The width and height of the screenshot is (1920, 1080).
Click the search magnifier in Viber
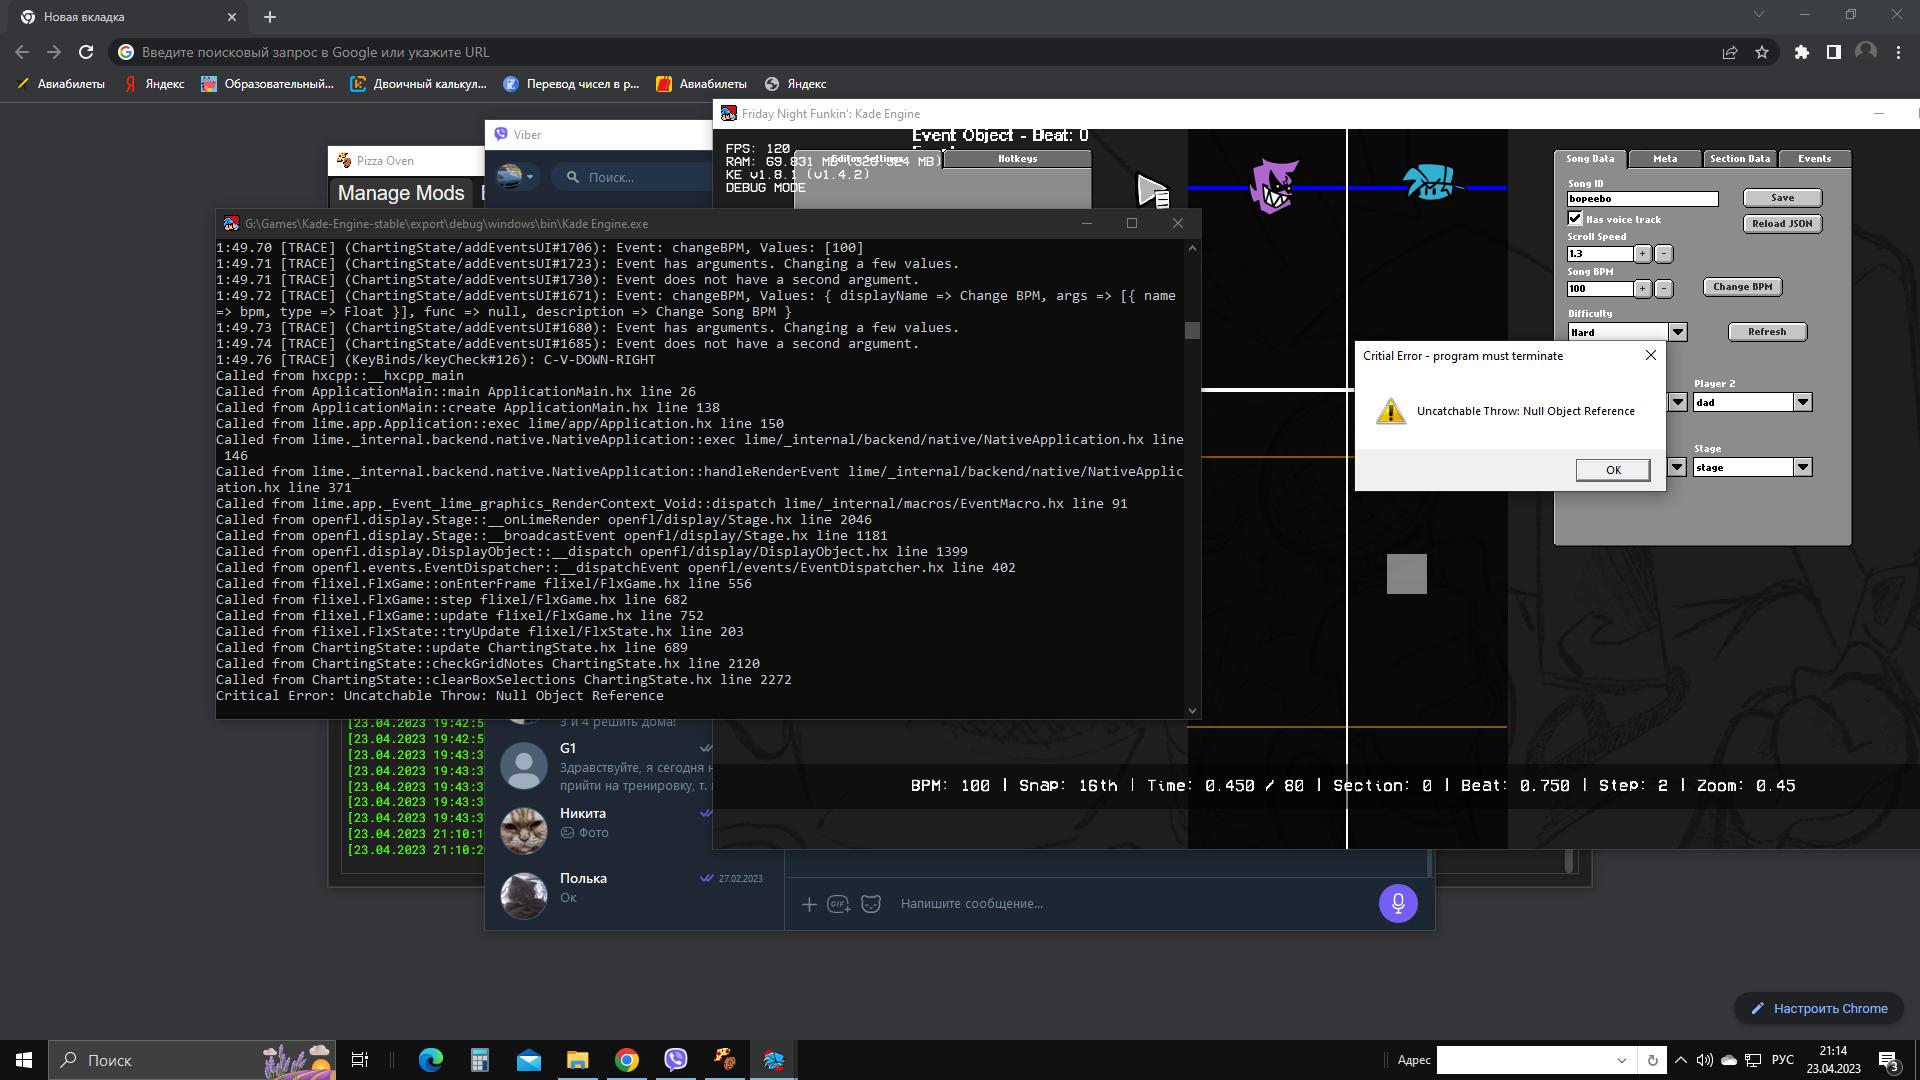[x=571, y=176]
